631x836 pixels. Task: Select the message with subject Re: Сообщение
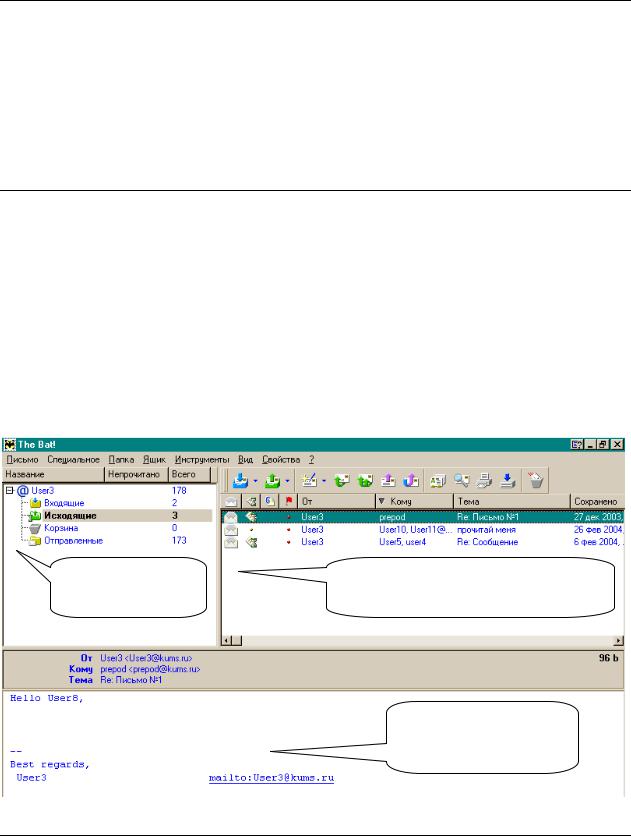(x=422, y=542)
